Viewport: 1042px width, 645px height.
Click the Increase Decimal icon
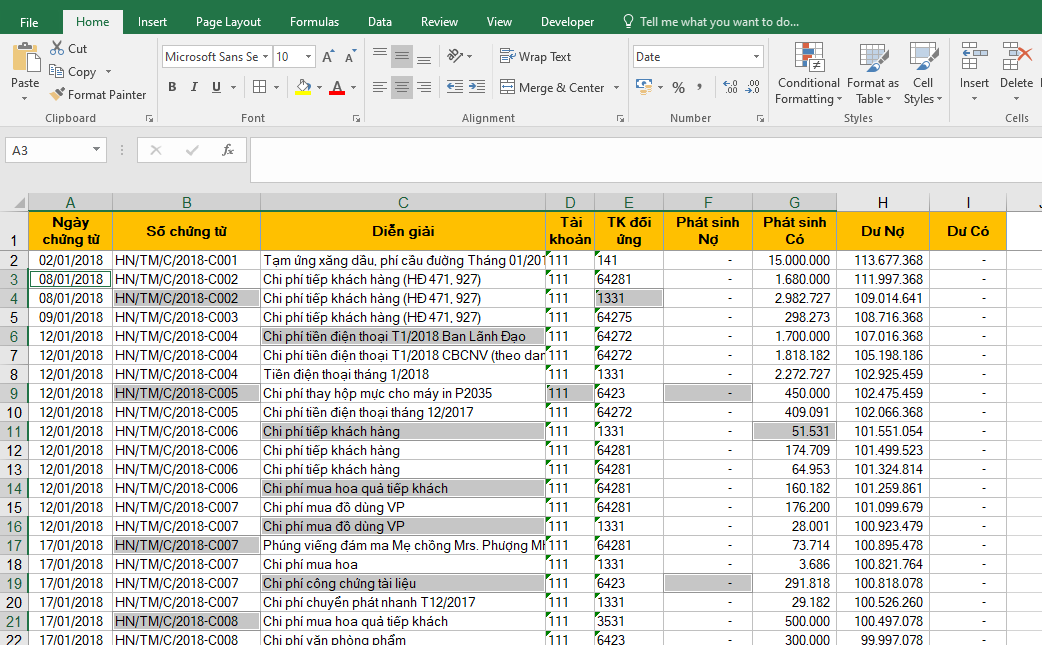coord(729,88)
